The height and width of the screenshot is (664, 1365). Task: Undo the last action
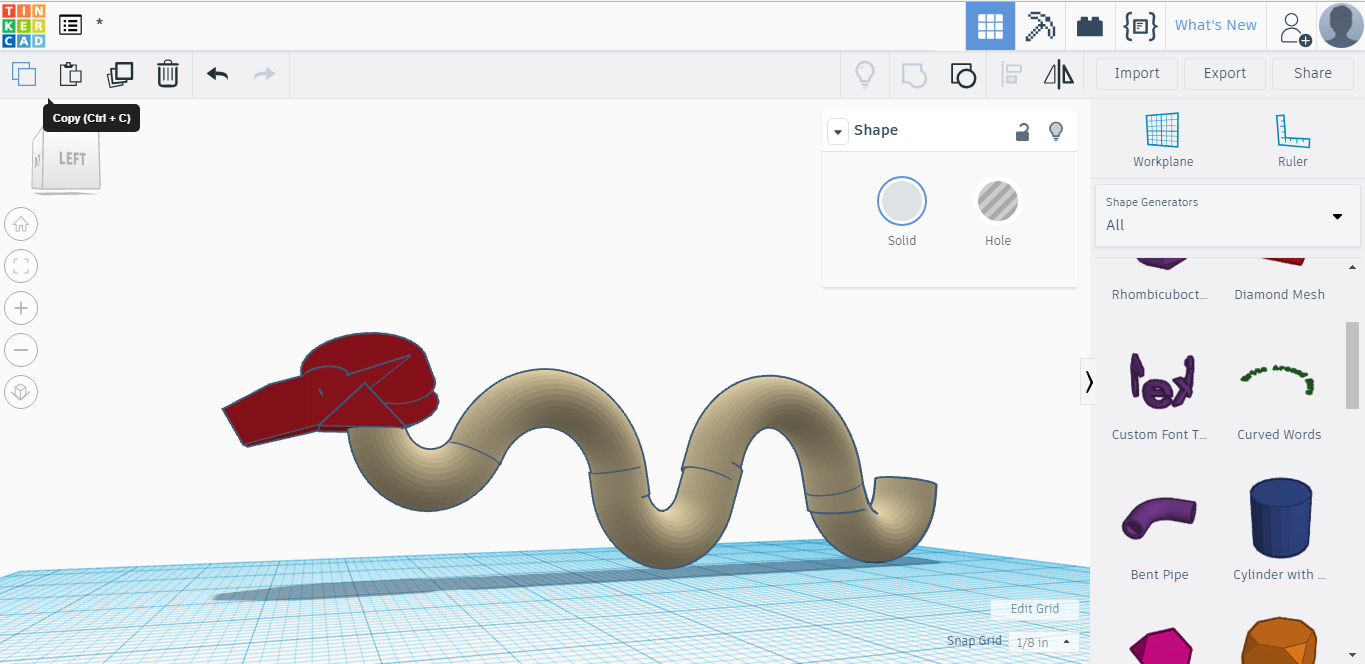tap(218, 74)
